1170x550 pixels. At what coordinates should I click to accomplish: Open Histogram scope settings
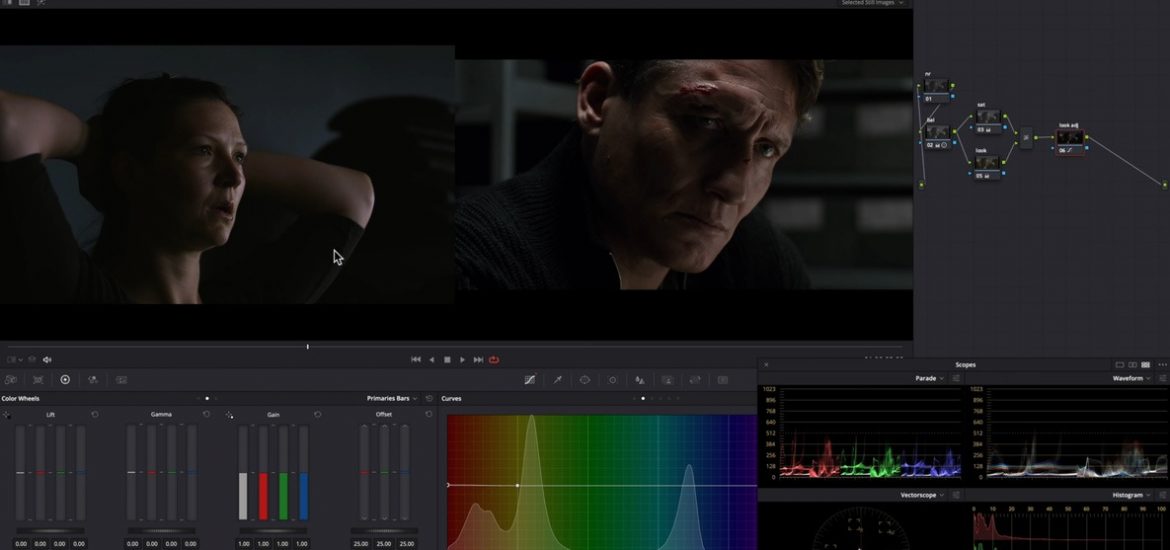(x=1162, y=495)
